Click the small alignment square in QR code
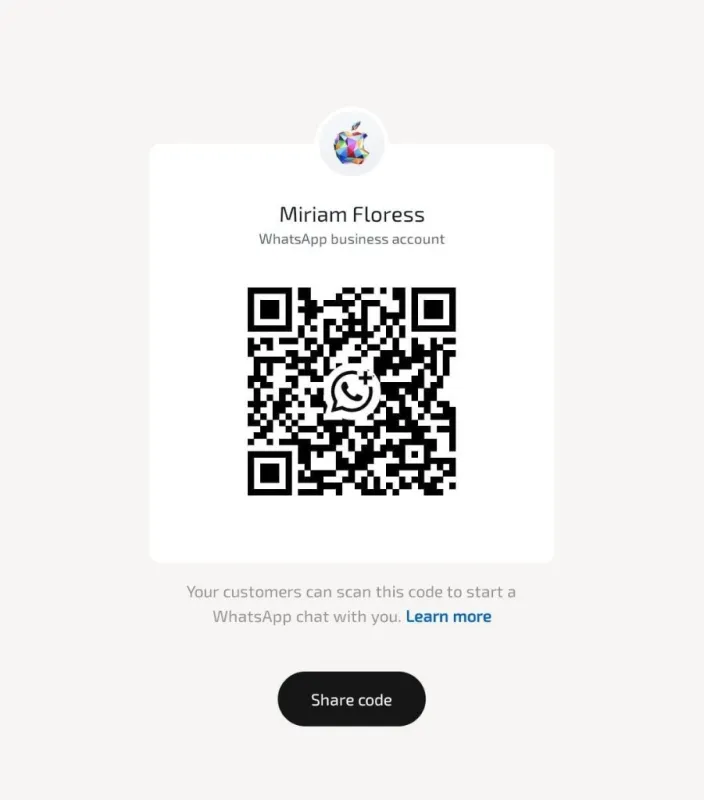The height and width of the screenshot is (800, 704). pos(415,454)
